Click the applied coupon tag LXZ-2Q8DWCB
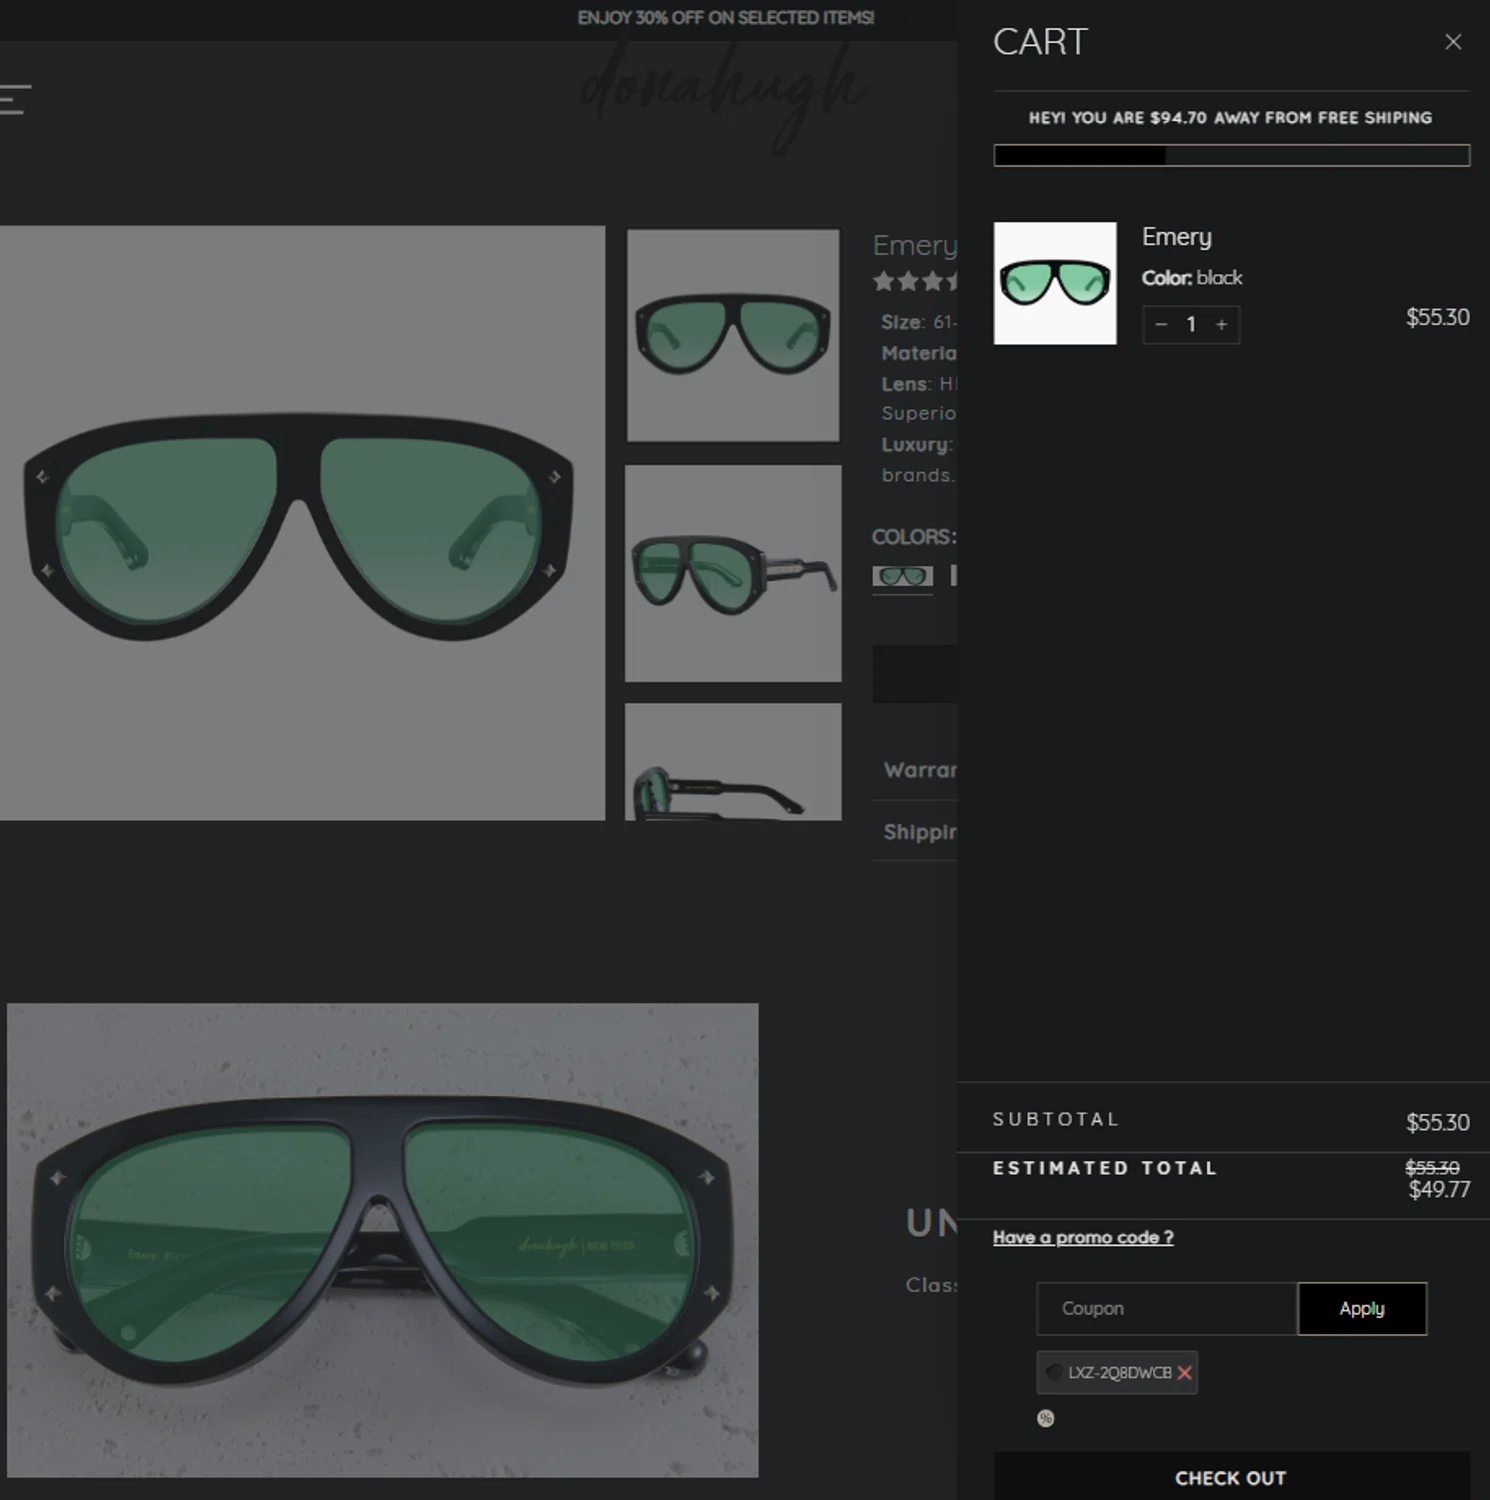The width and height of the screenshot is (1490, 1500). (x=1117, y=1373)
